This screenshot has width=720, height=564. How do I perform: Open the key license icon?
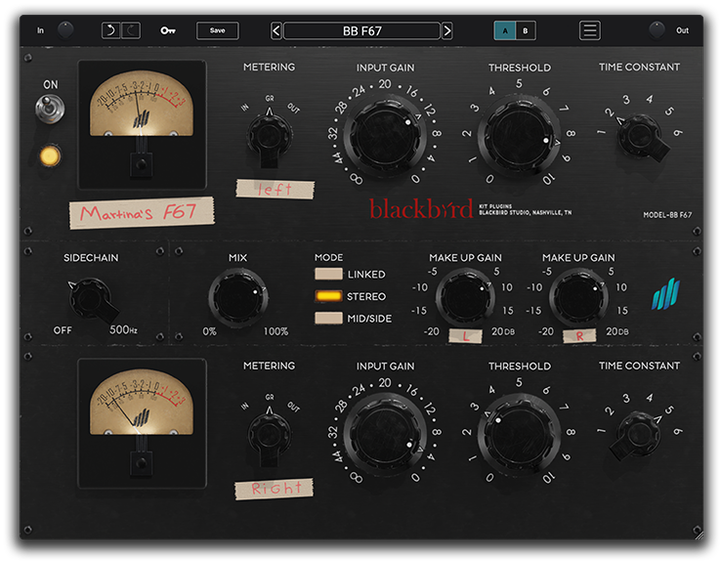[167, 31]
